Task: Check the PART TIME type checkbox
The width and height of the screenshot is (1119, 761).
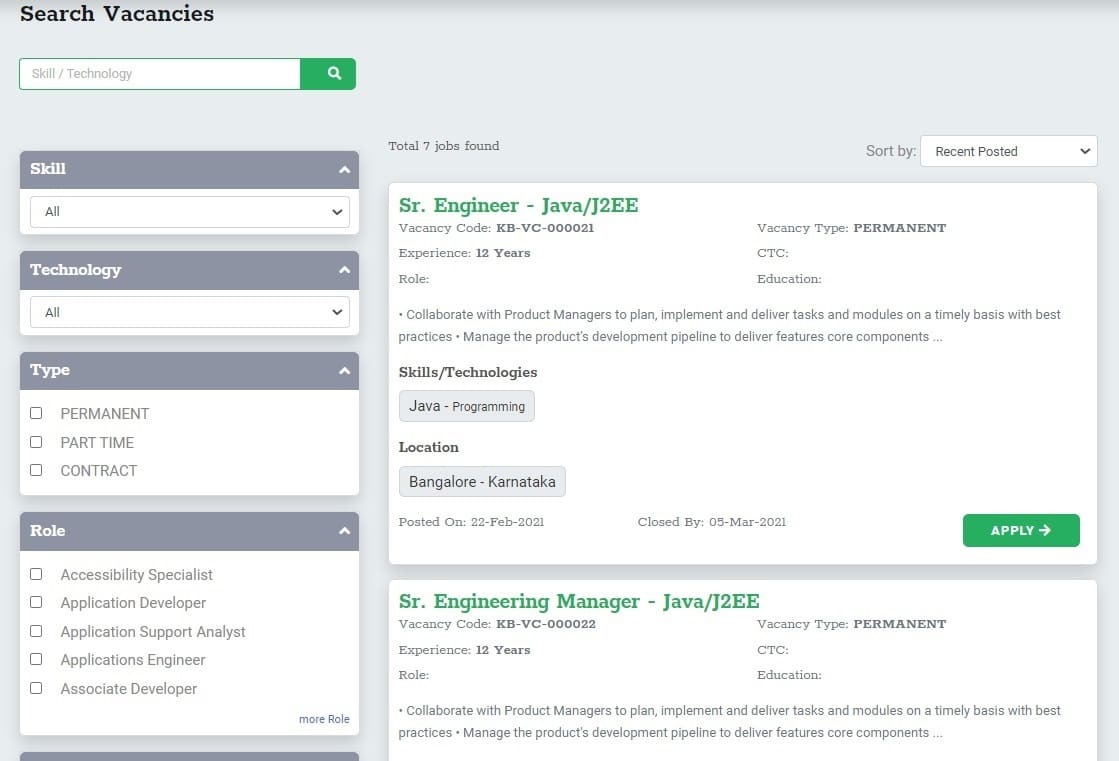Action: pyautogui.click(x=36, y=442)
